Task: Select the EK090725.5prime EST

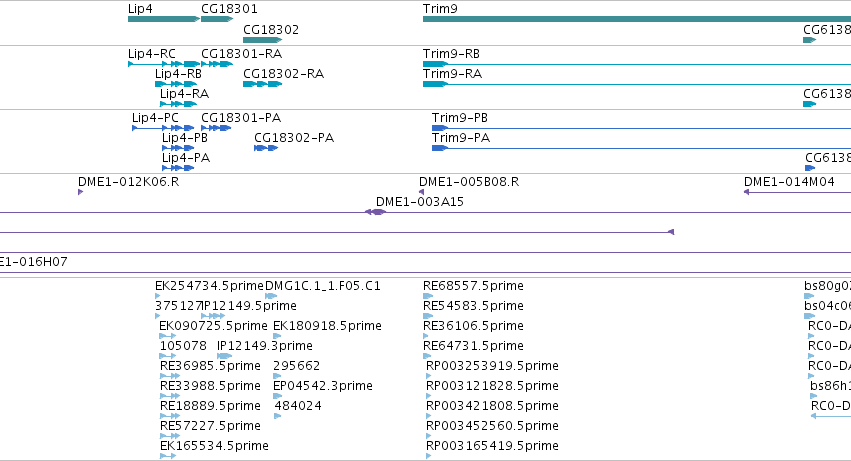Action: pyautogui.click(x=168, y=336)
